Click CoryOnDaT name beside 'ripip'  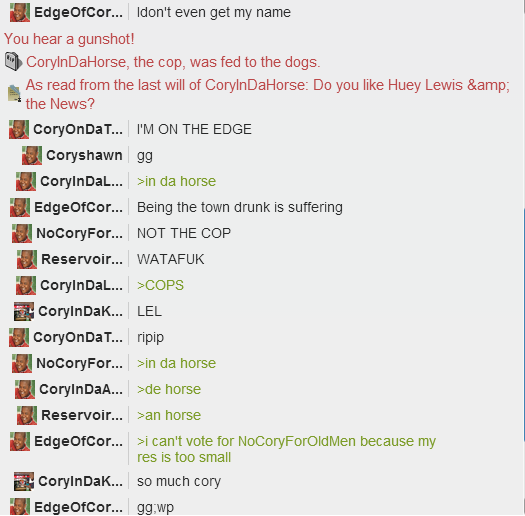click(78, 337)
